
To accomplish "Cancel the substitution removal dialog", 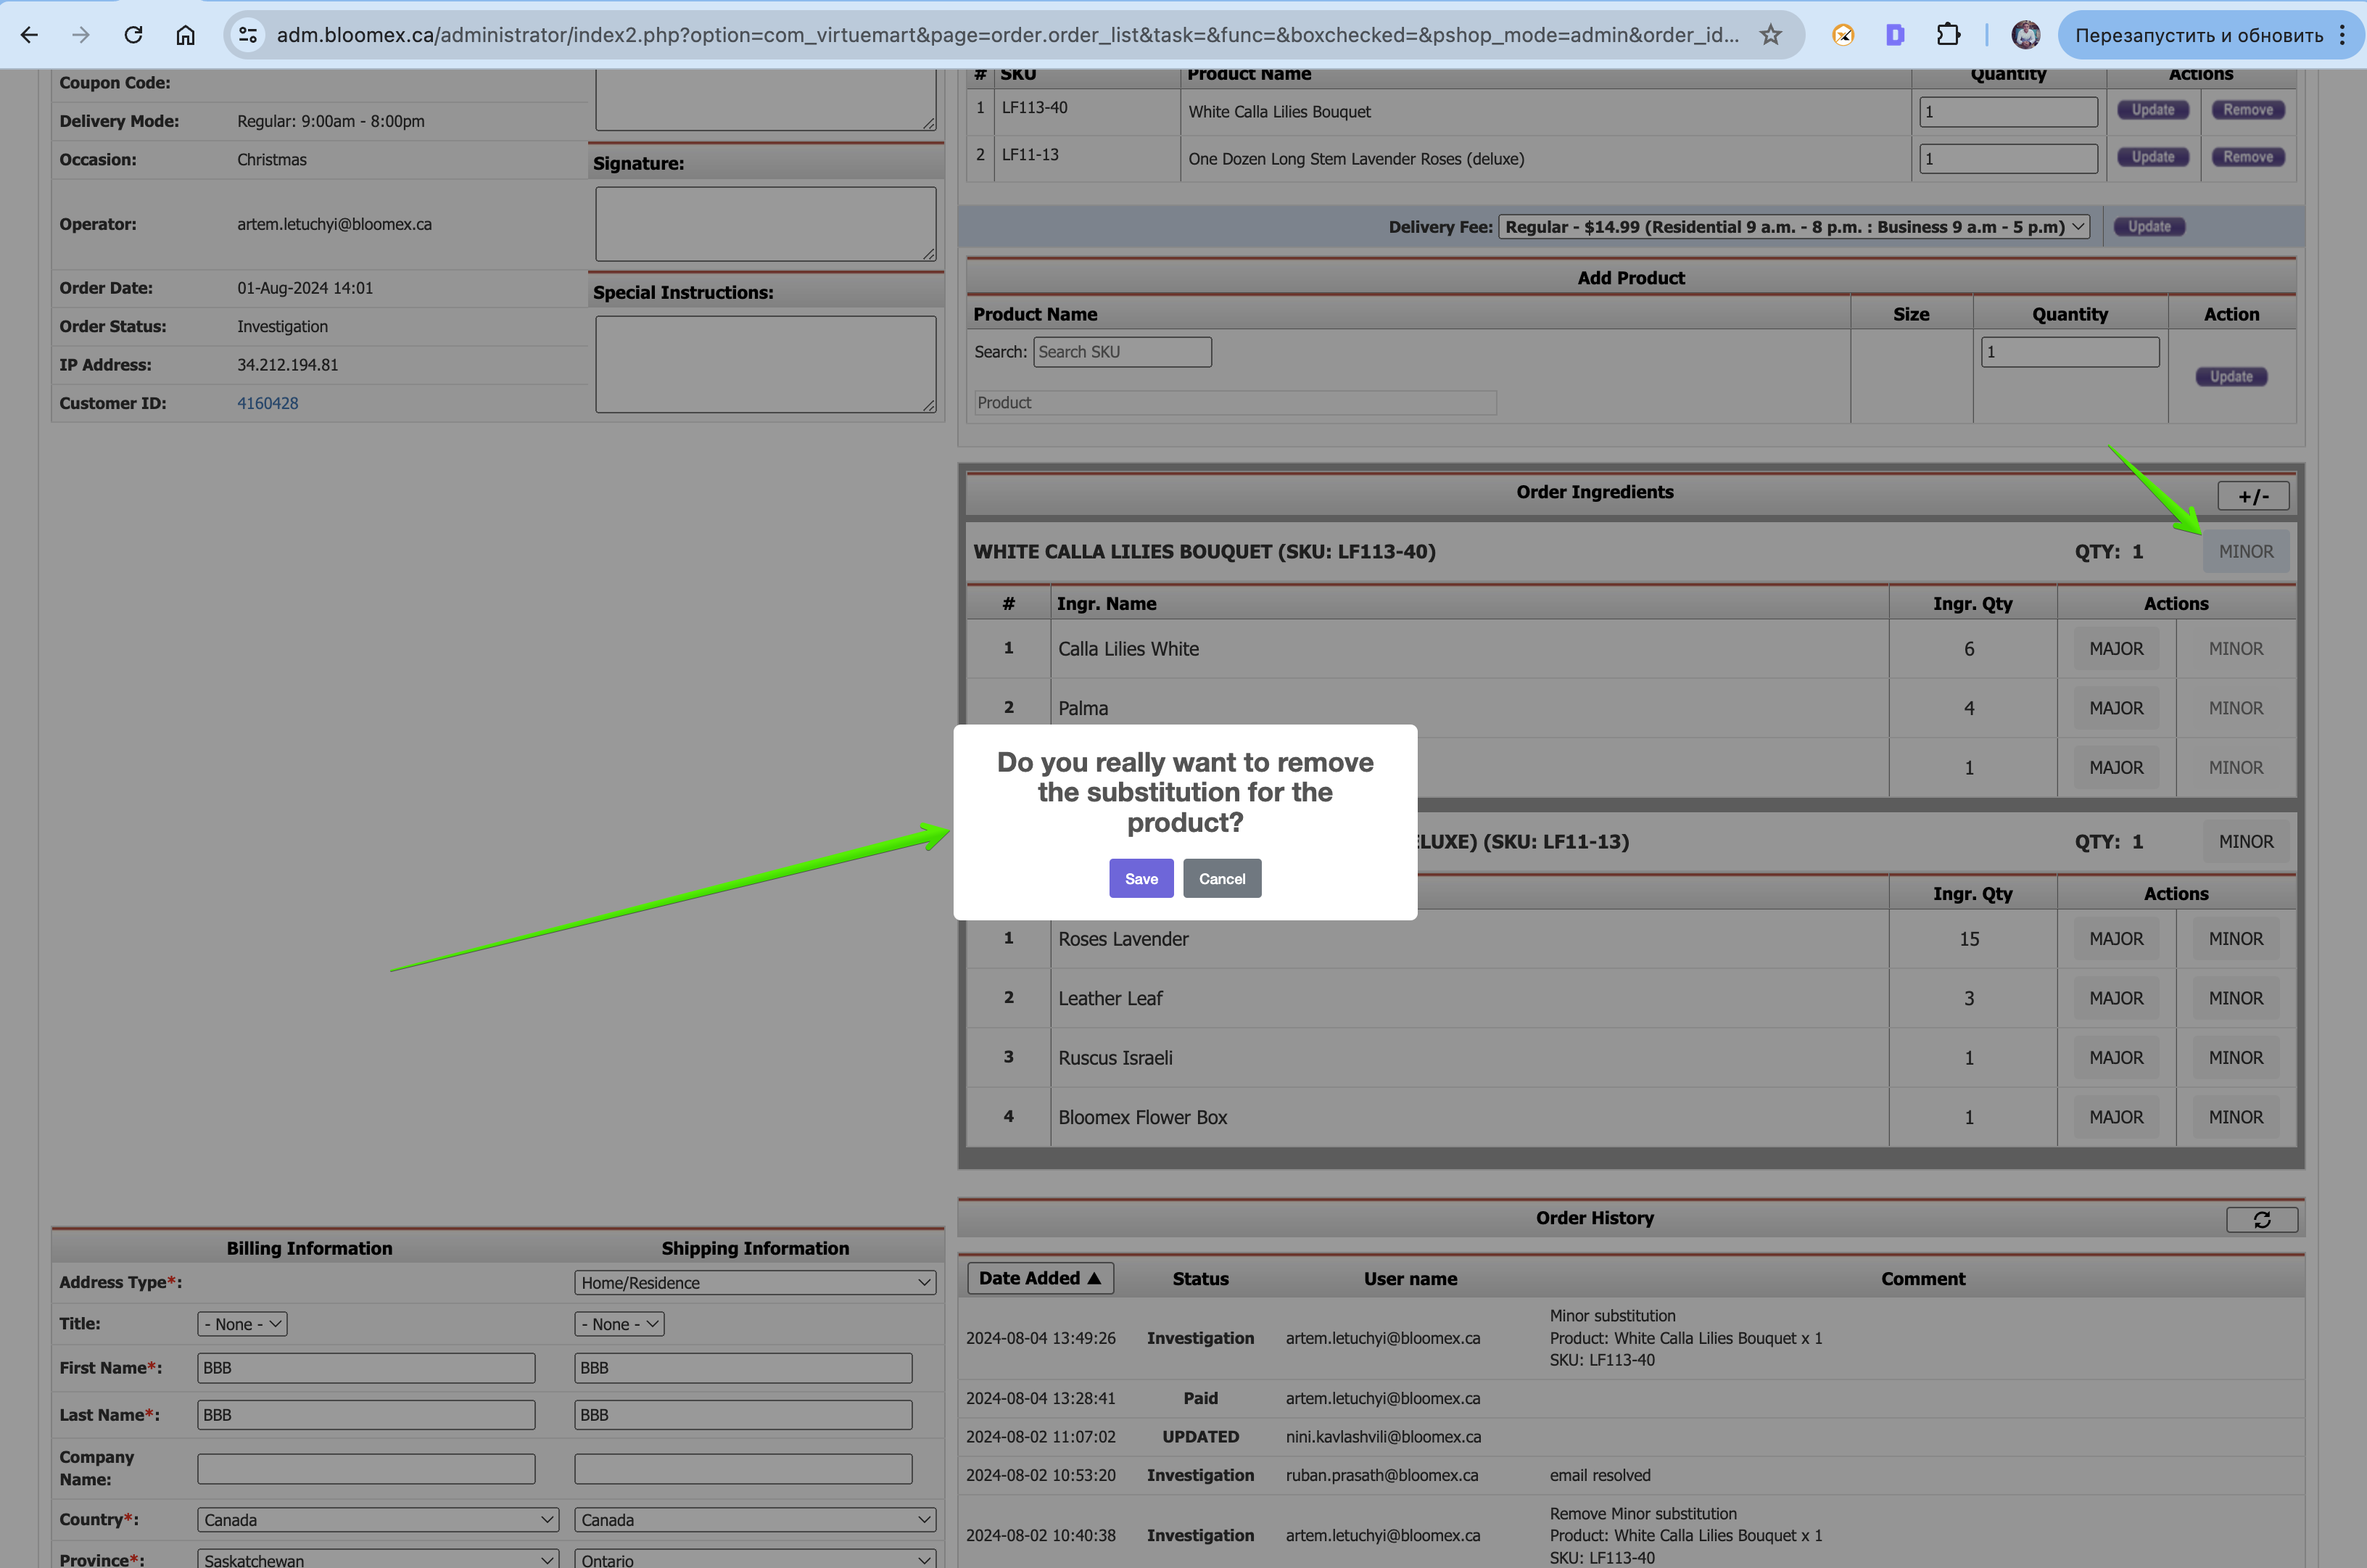I will [x=1222, y=878].
